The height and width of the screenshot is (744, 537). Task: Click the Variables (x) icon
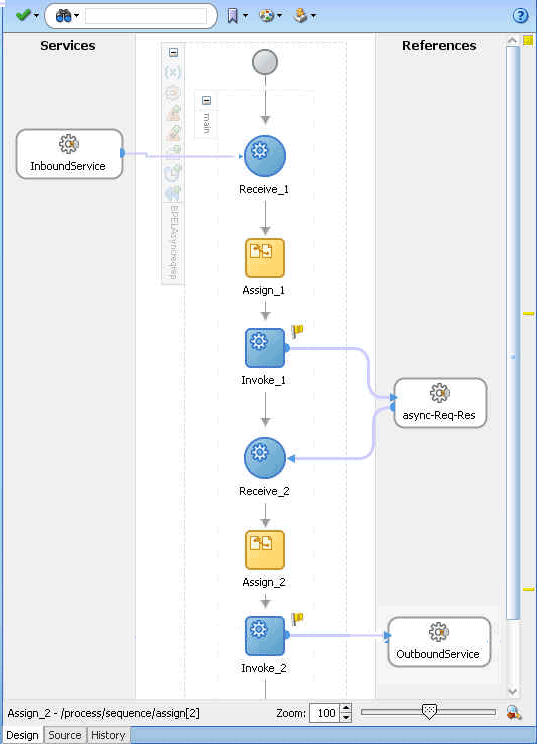click(x=173, y=72)
